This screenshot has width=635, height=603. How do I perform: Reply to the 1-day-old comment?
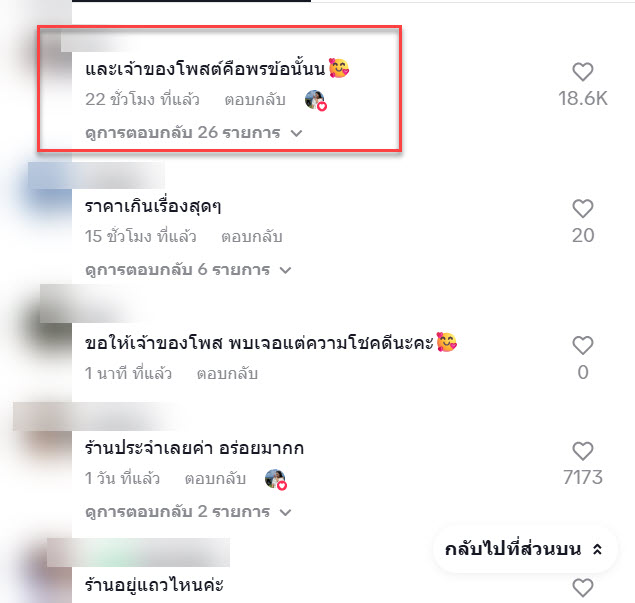215,479
